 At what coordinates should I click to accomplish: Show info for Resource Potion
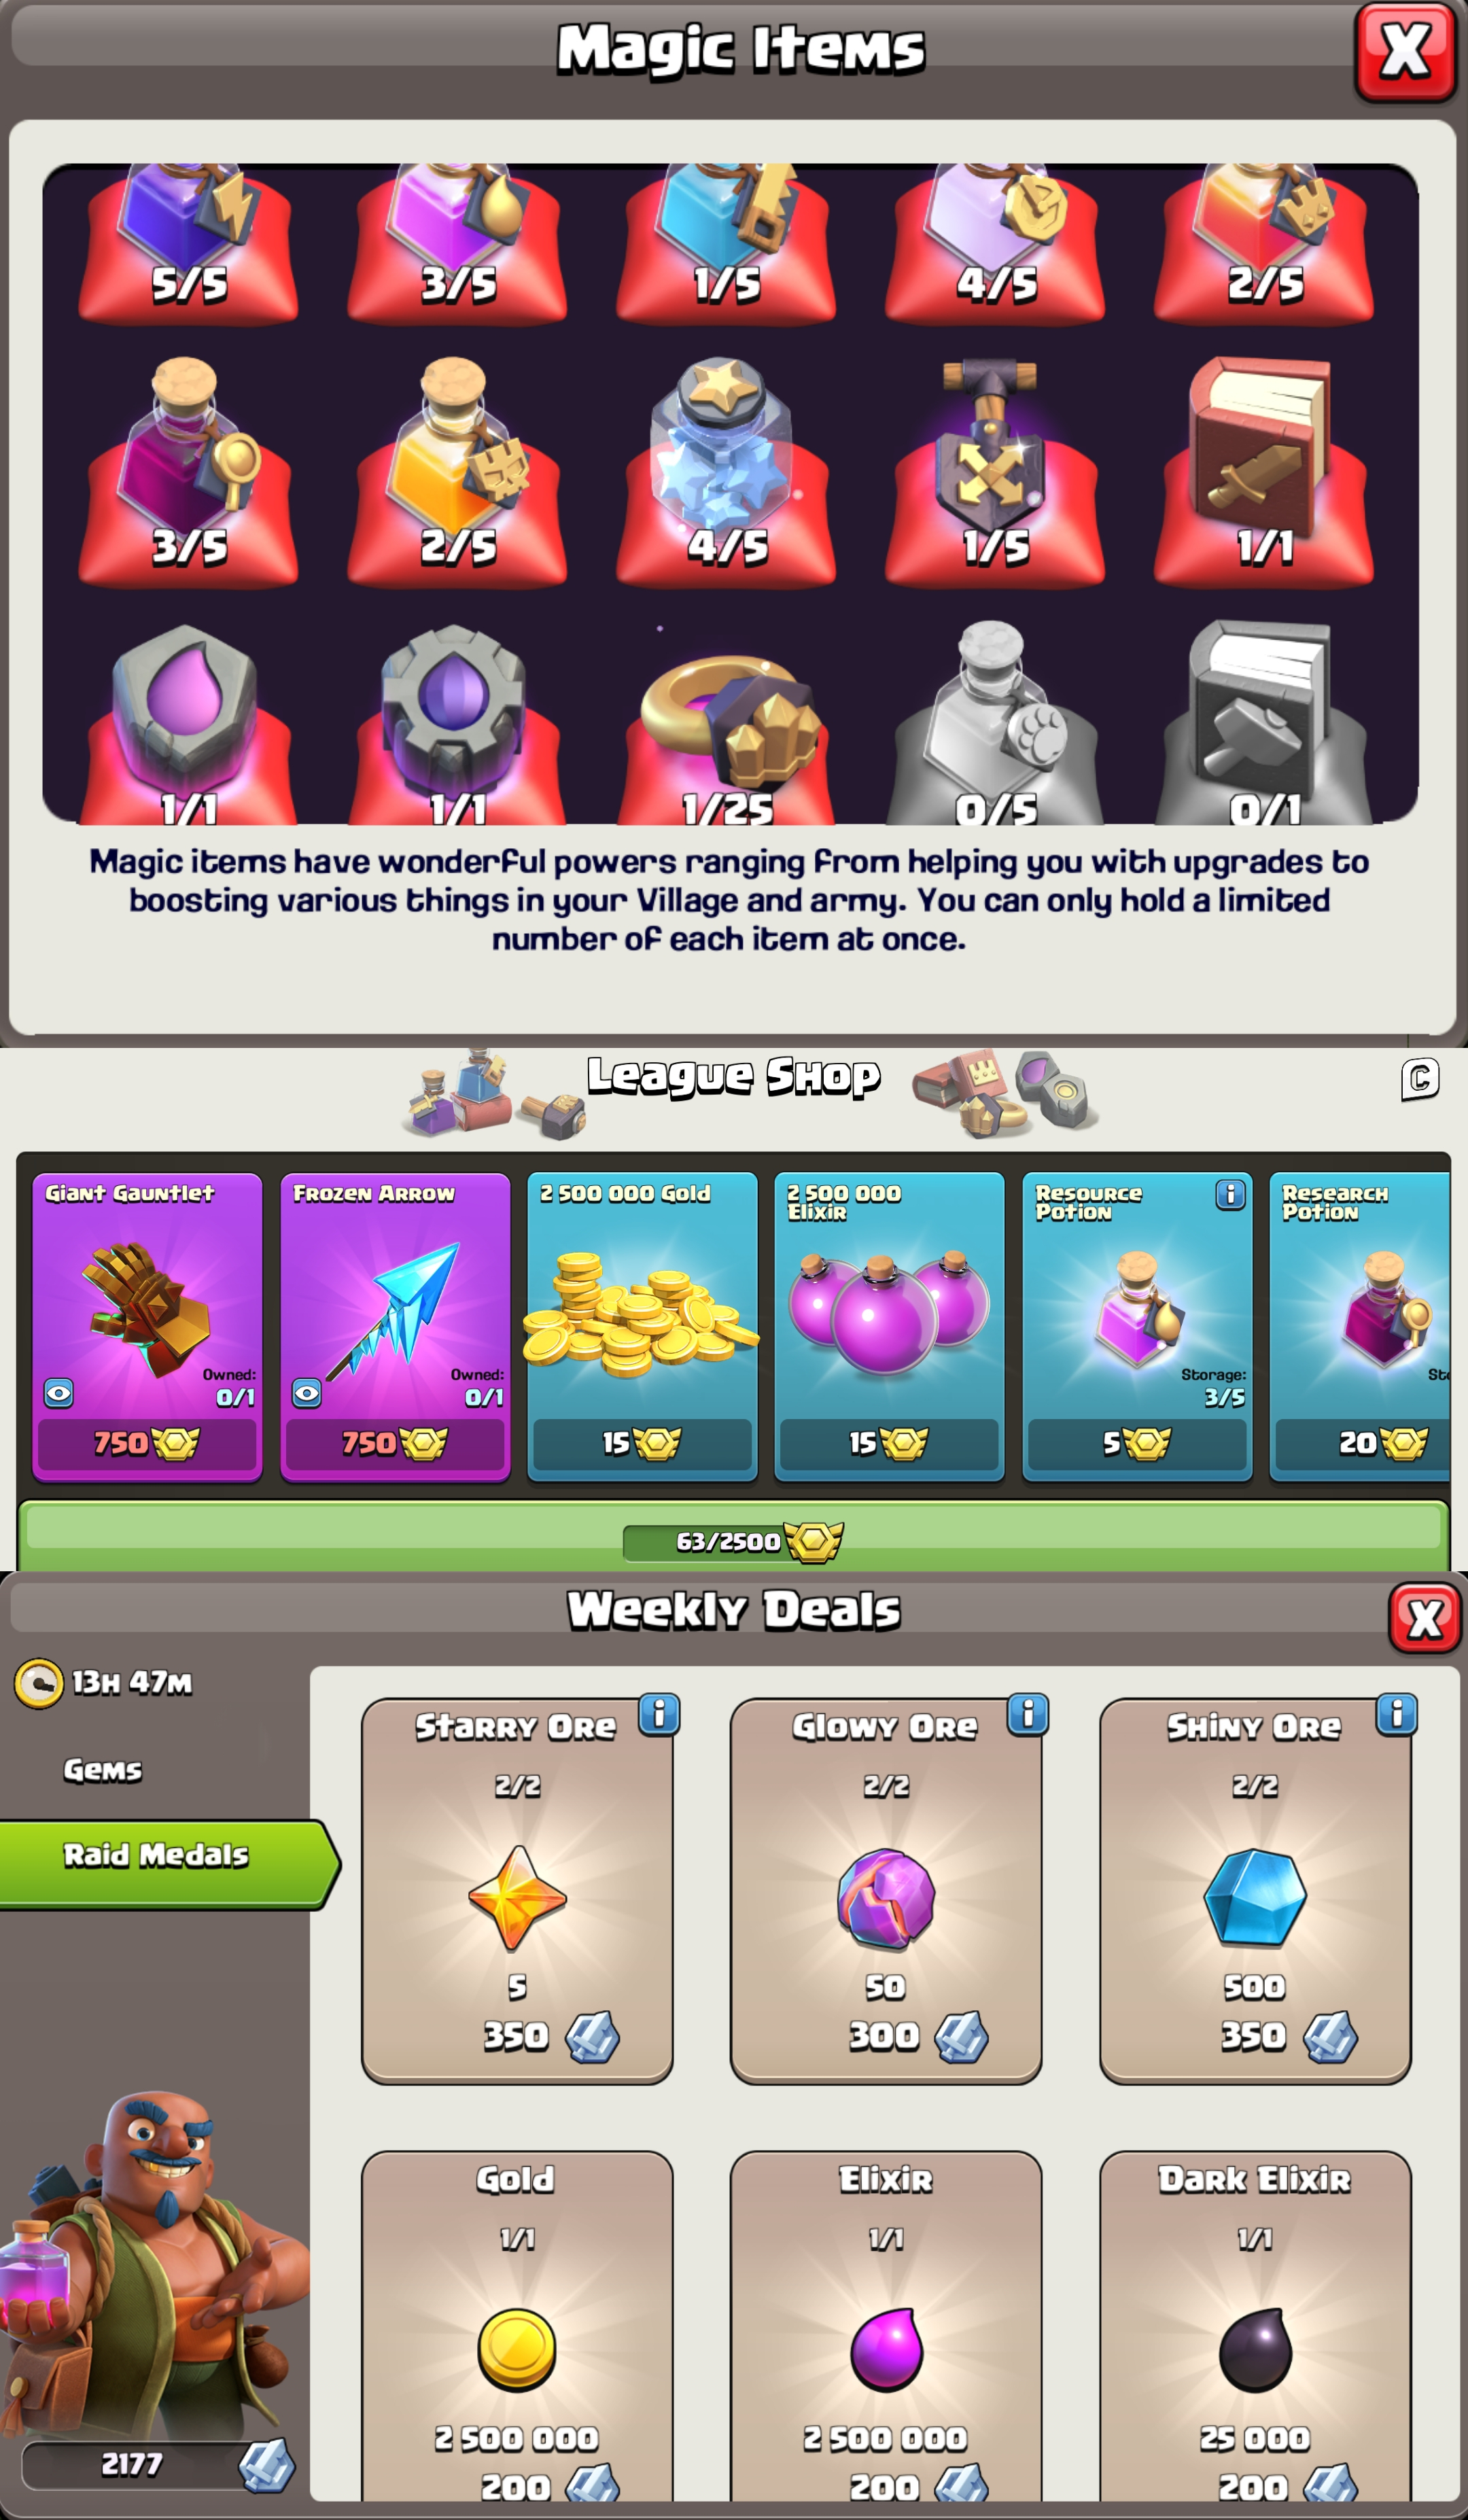tap(1230, 1194)
